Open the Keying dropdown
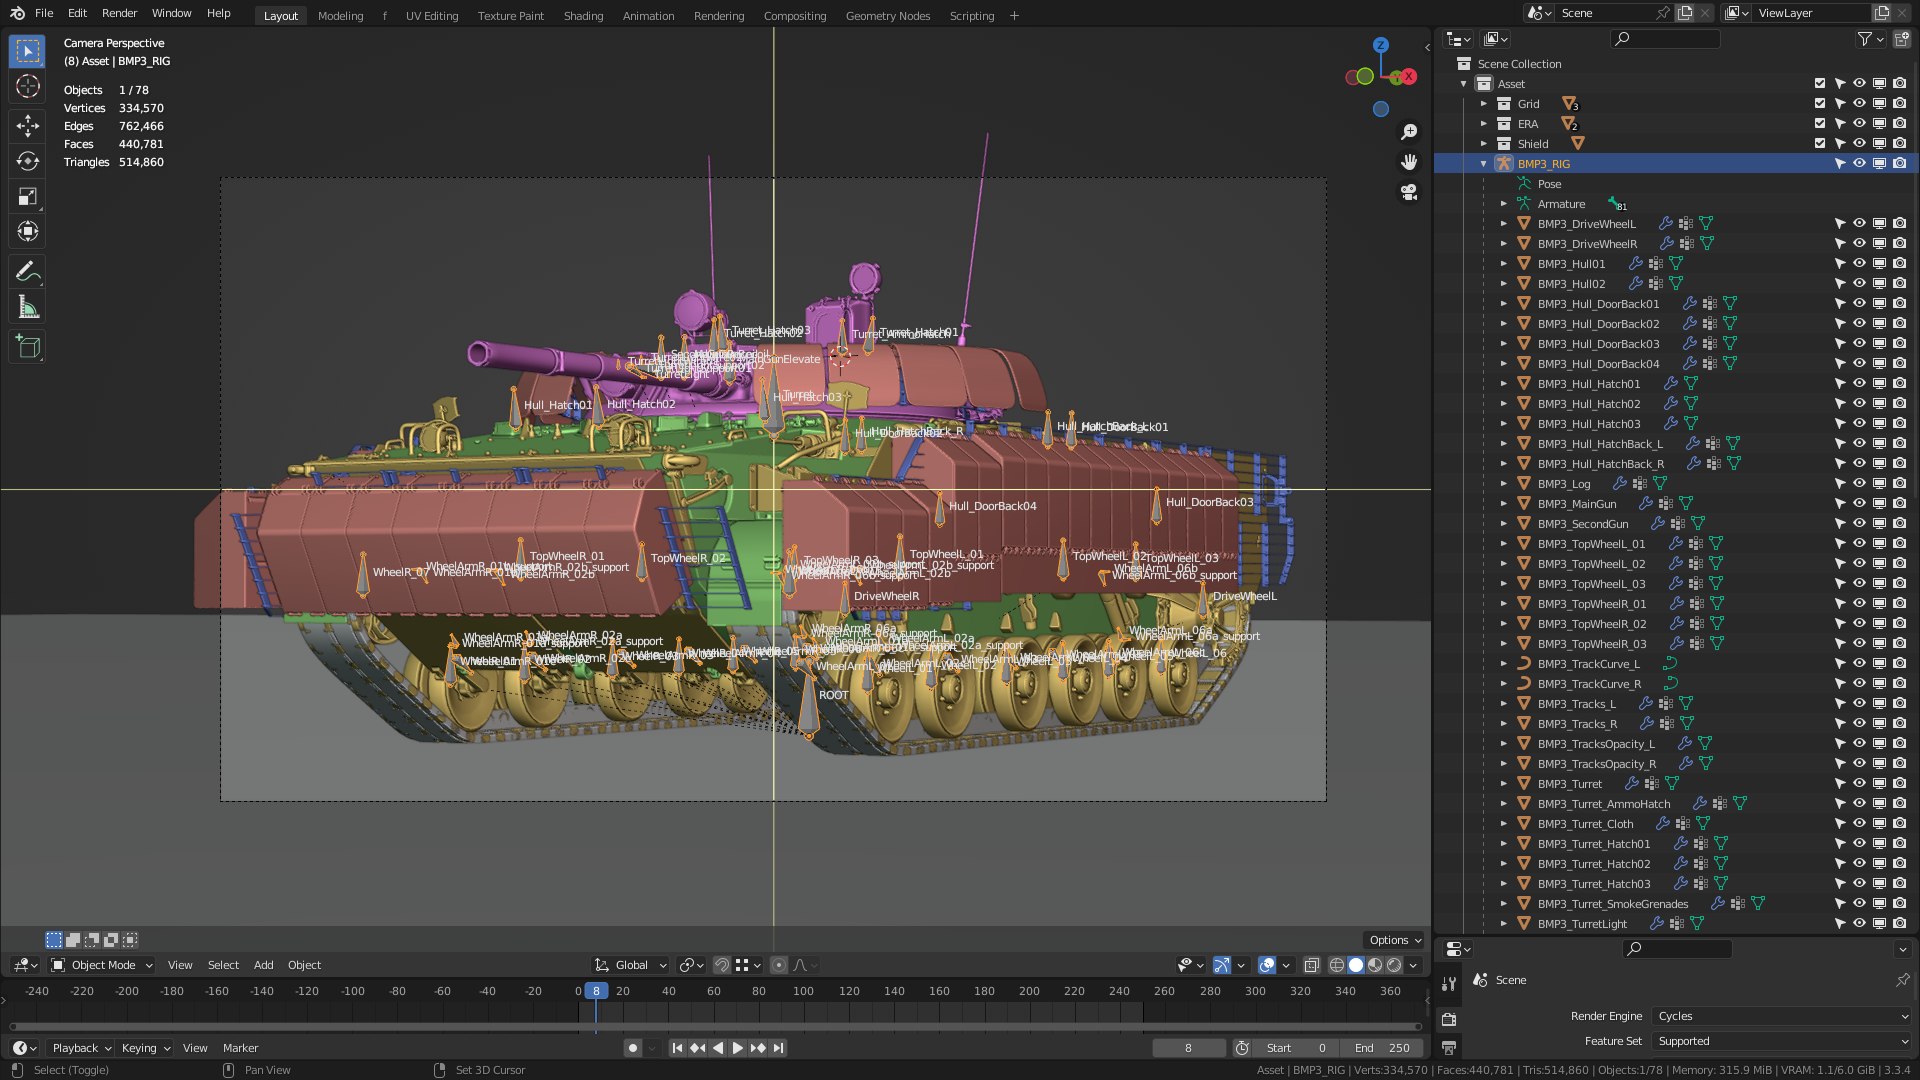1920x1080 pixels. coord(144,1048)
